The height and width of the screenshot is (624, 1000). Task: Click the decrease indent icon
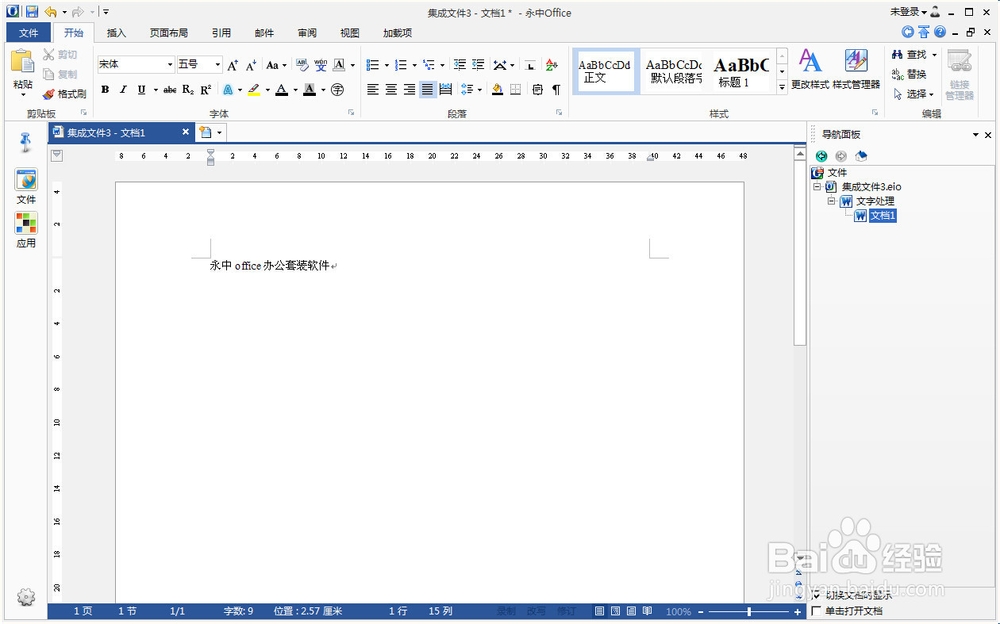459,64
